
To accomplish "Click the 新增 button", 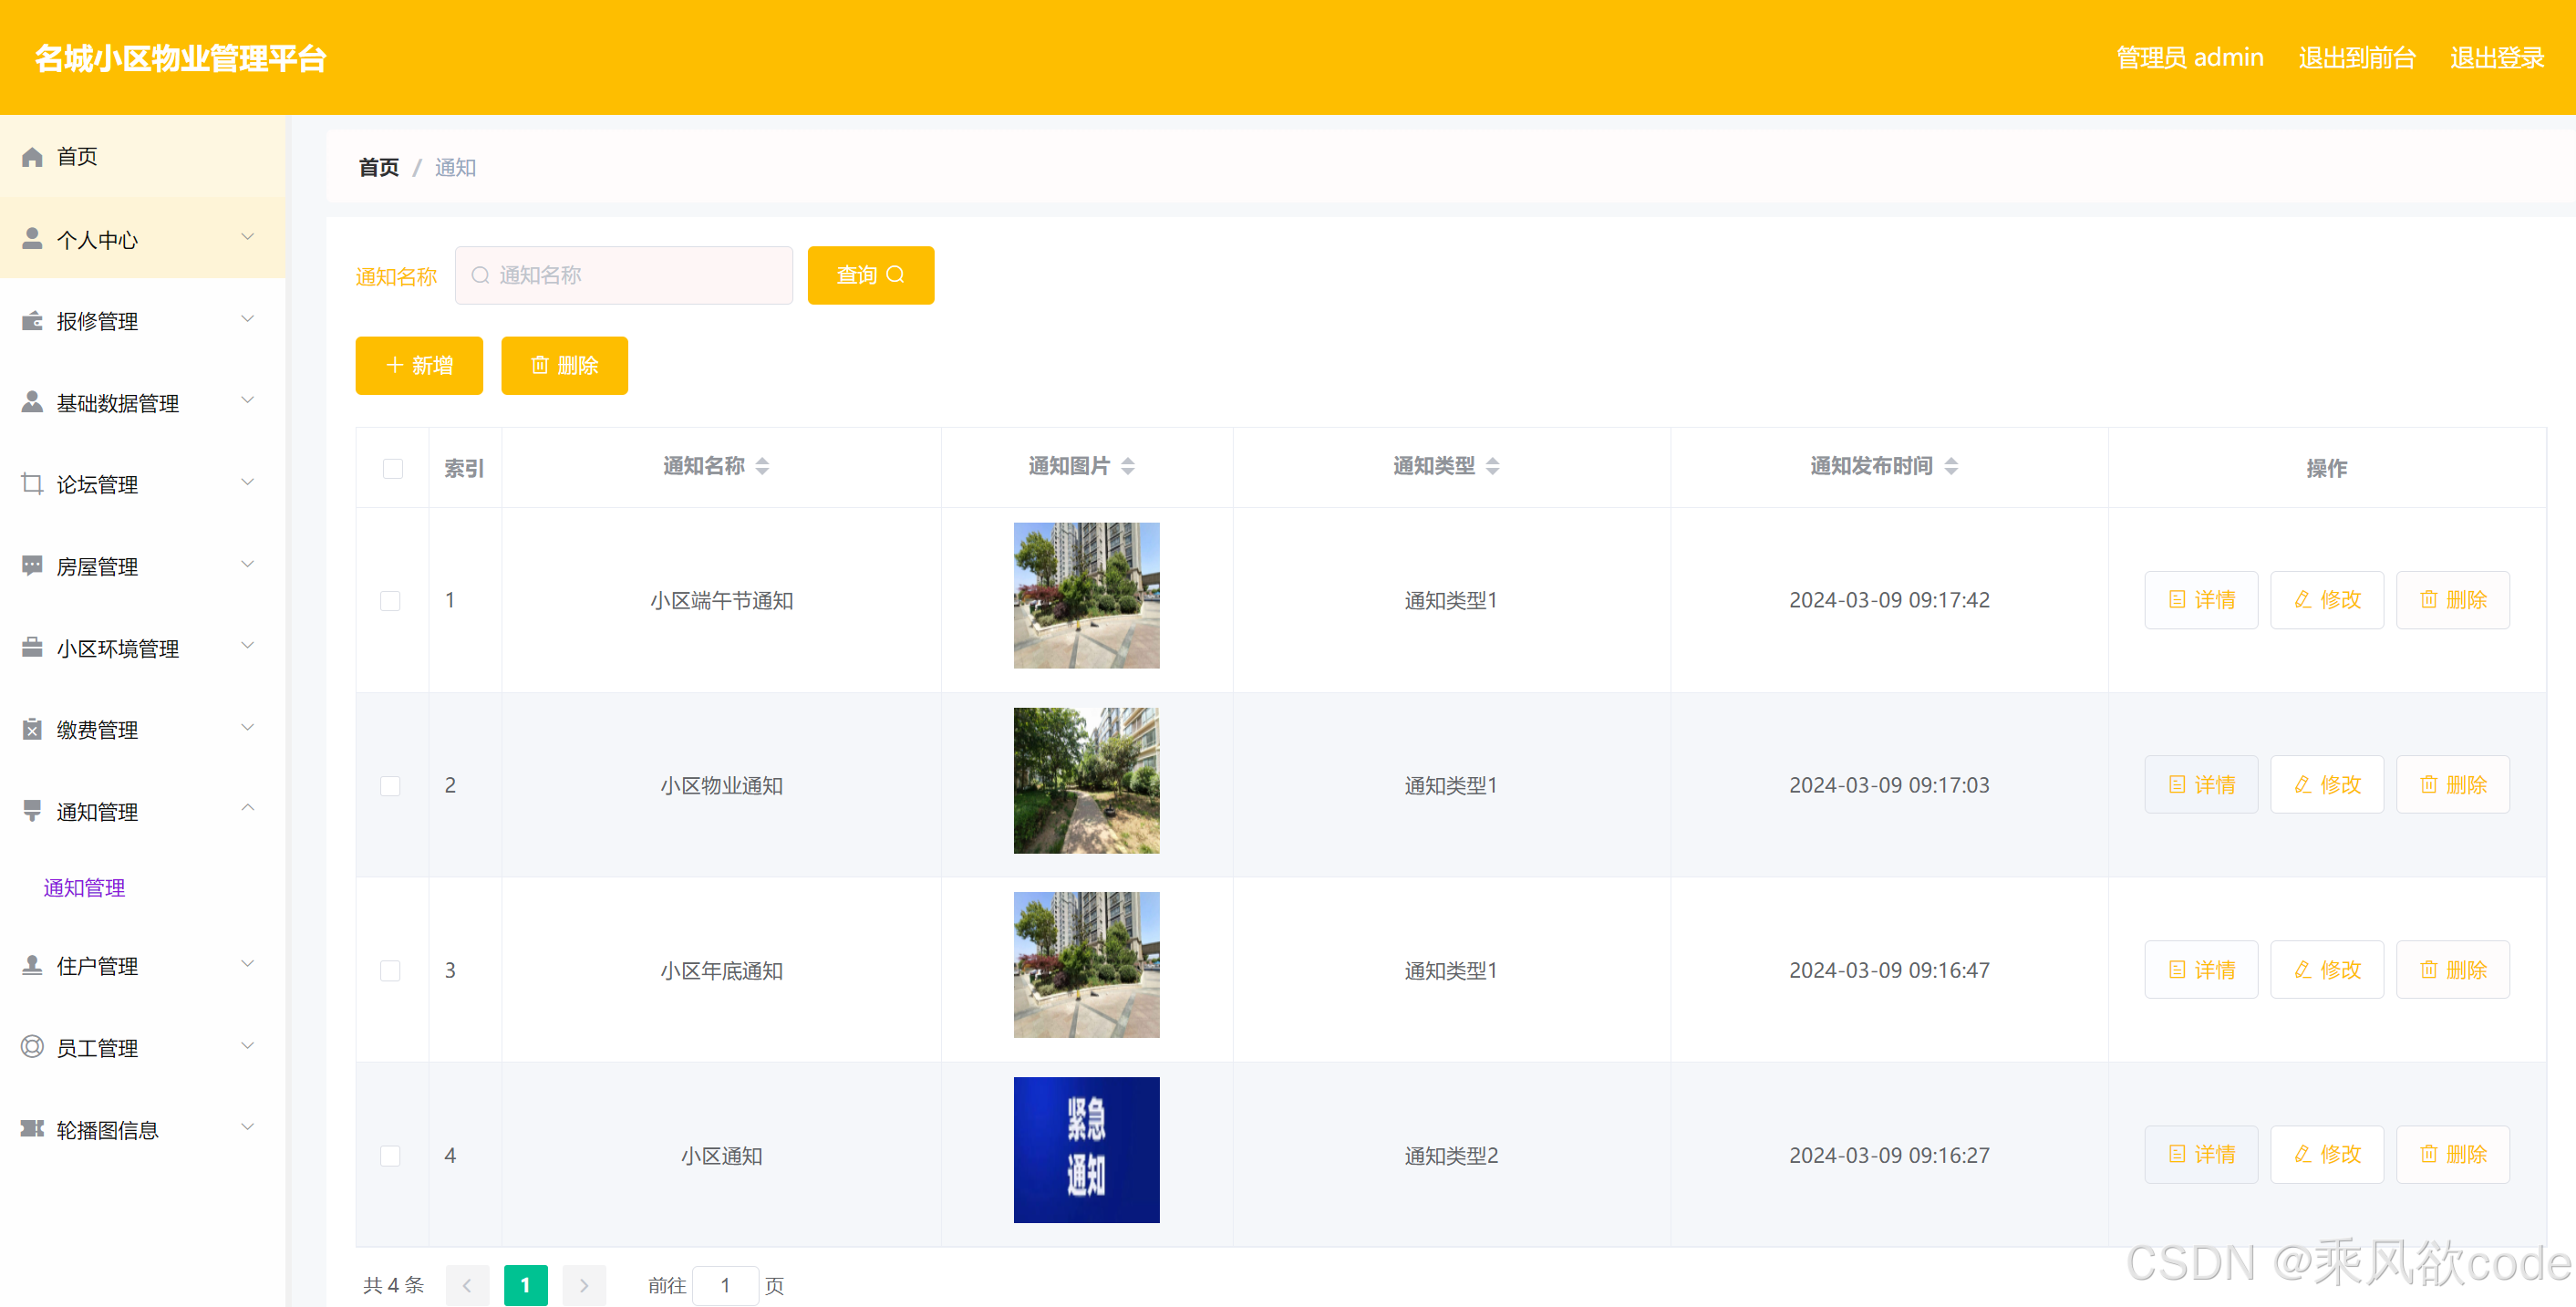I will 419,365.
